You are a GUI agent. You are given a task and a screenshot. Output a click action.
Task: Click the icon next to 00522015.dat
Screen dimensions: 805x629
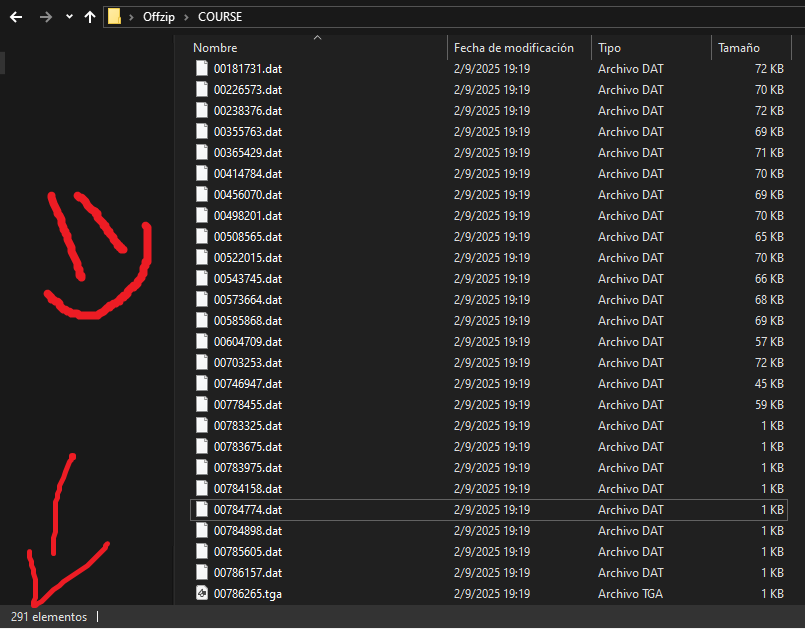pyautogui.click(x=202, y=258)
